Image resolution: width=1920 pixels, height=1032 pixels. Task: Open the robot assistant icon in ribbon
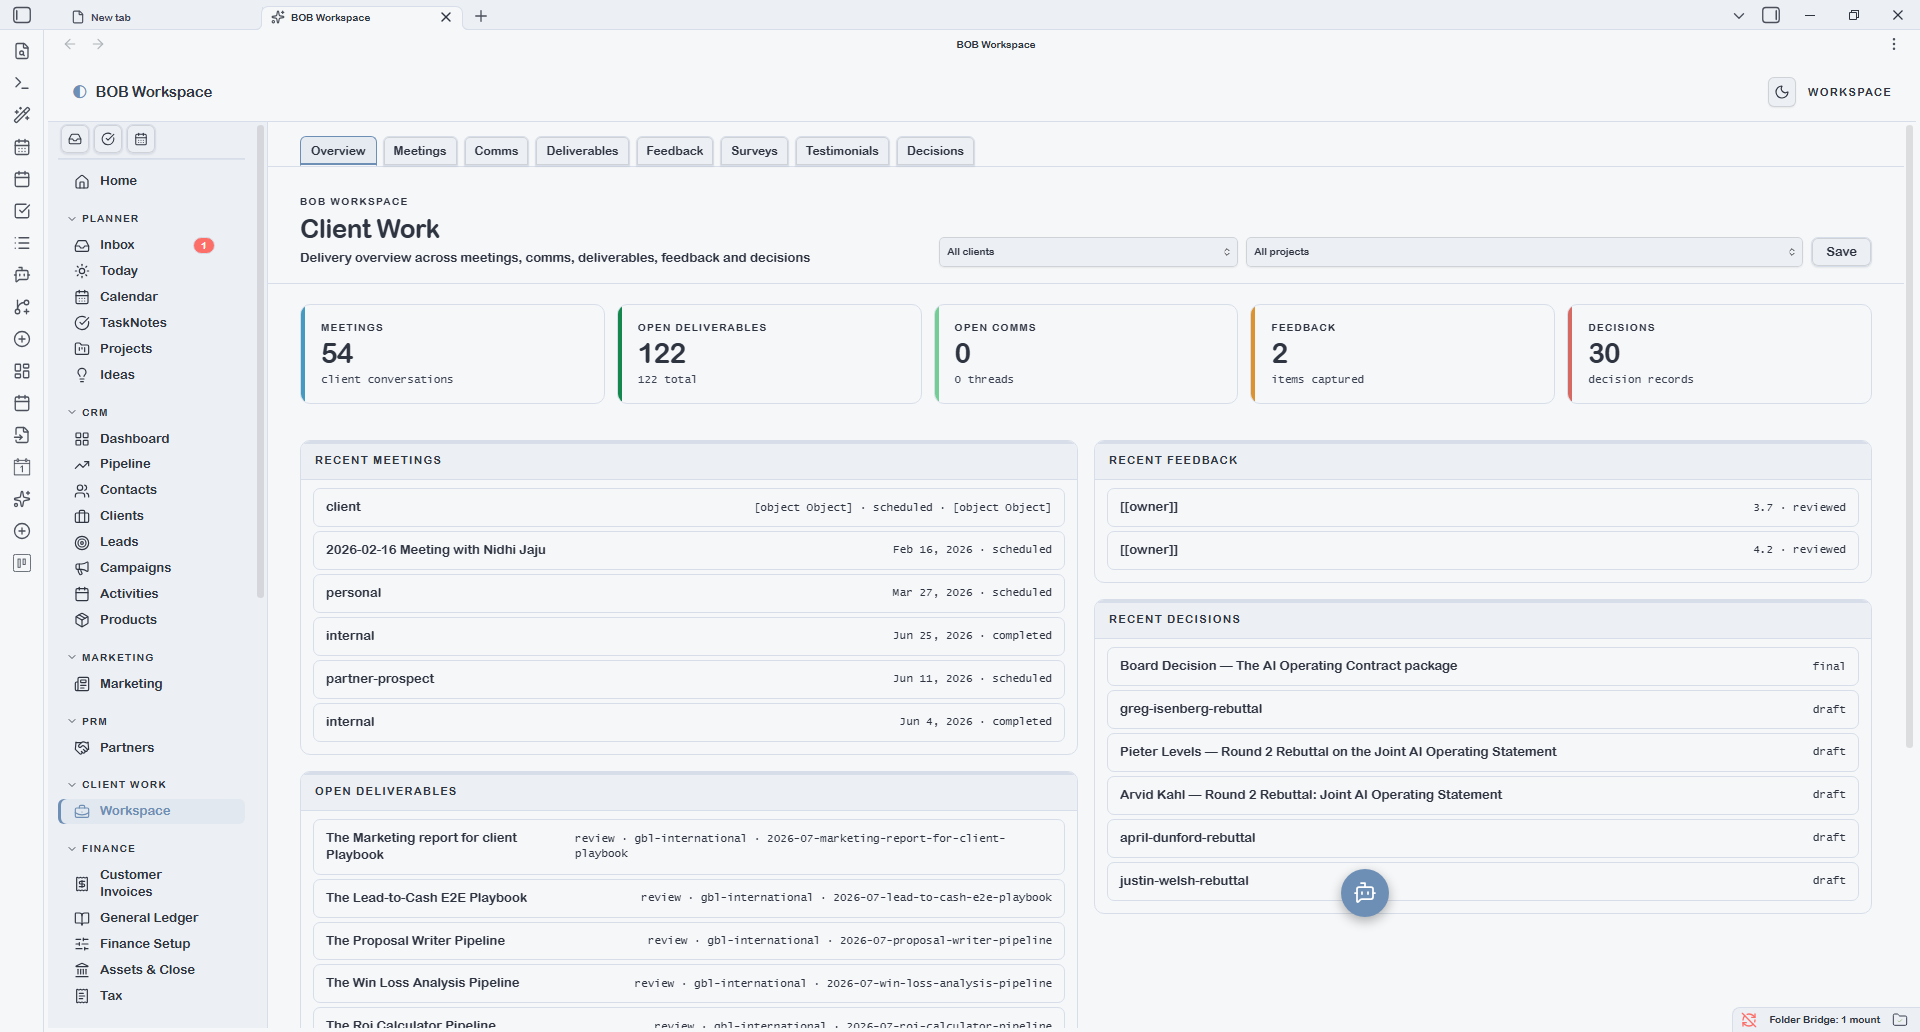coord(22,275)
